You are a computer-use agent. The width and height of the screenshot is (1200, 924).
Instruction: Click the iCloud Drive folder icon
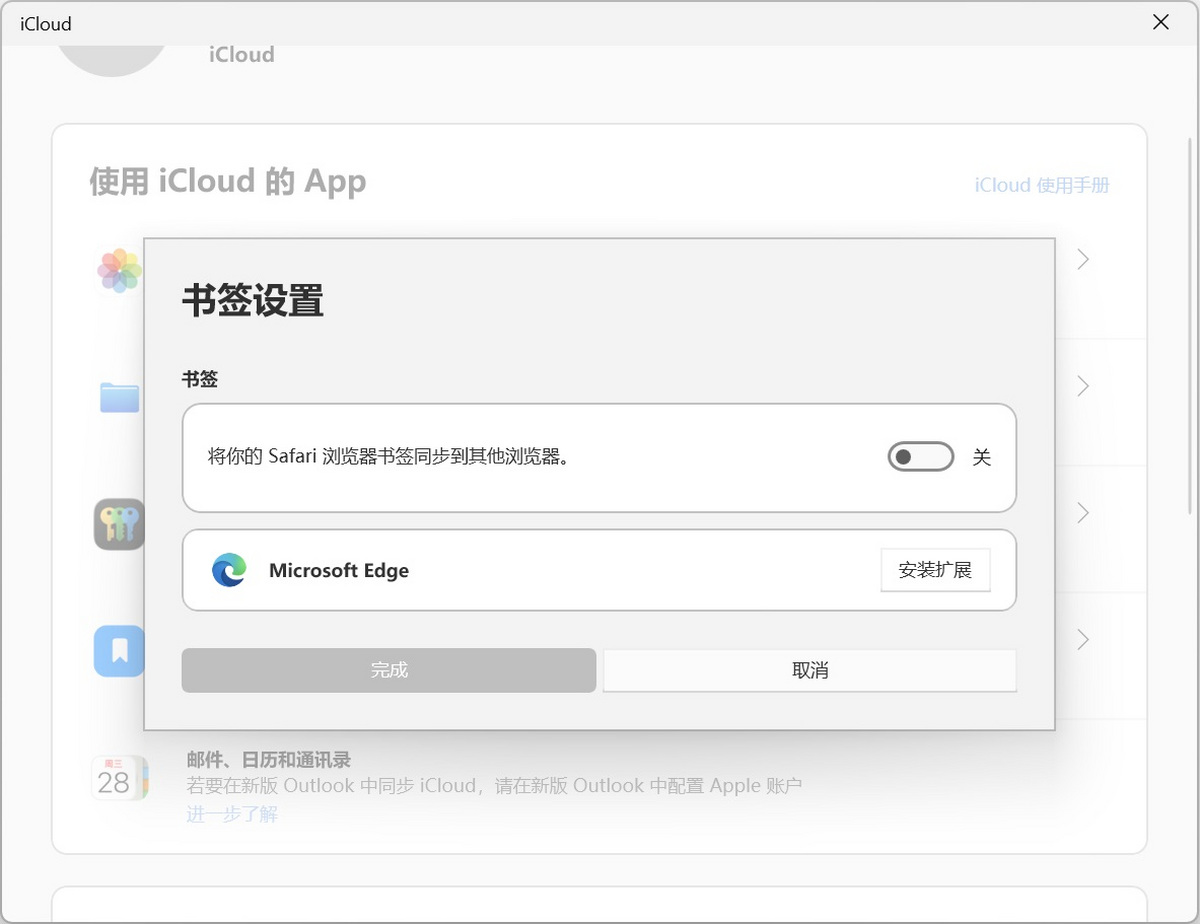click(x=118, y=397)
